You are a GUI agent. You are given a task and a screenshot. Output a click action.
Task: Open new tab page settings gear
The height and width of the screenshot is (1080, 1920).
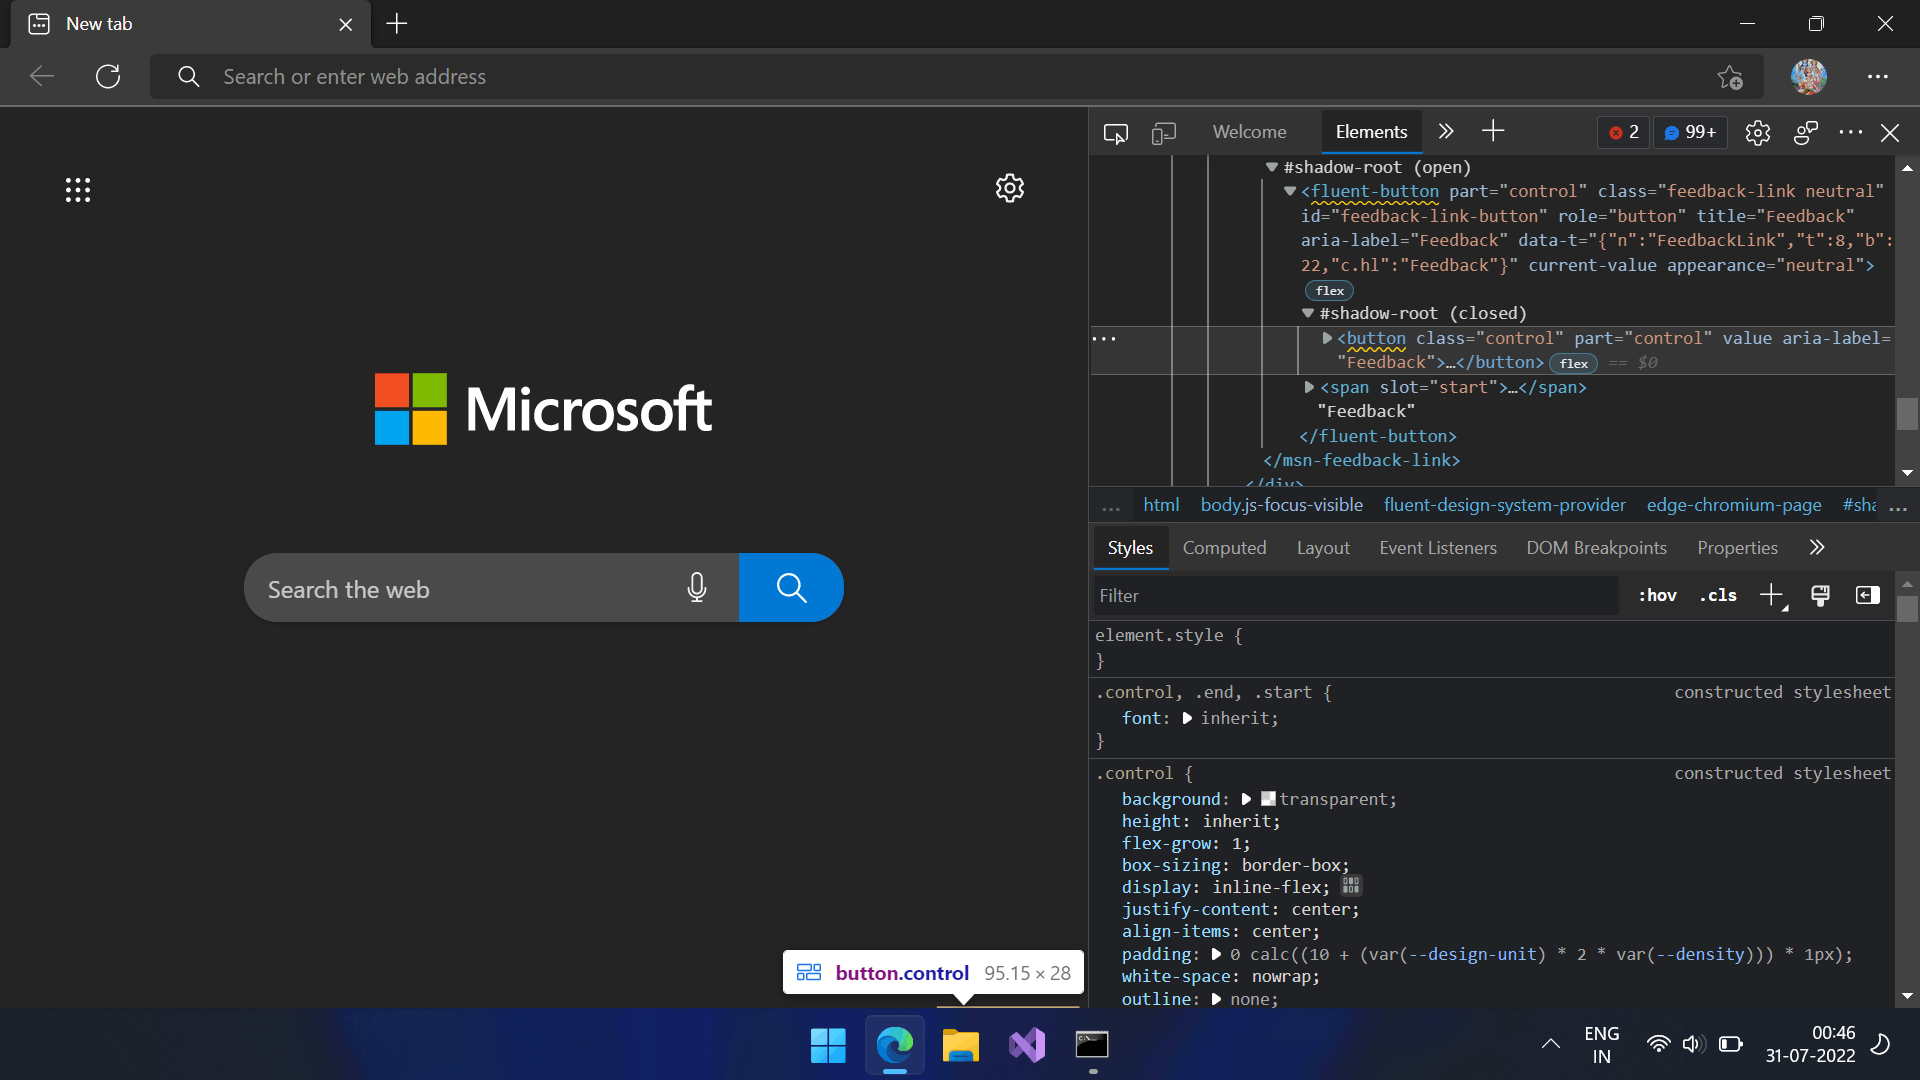[1010, 188]
